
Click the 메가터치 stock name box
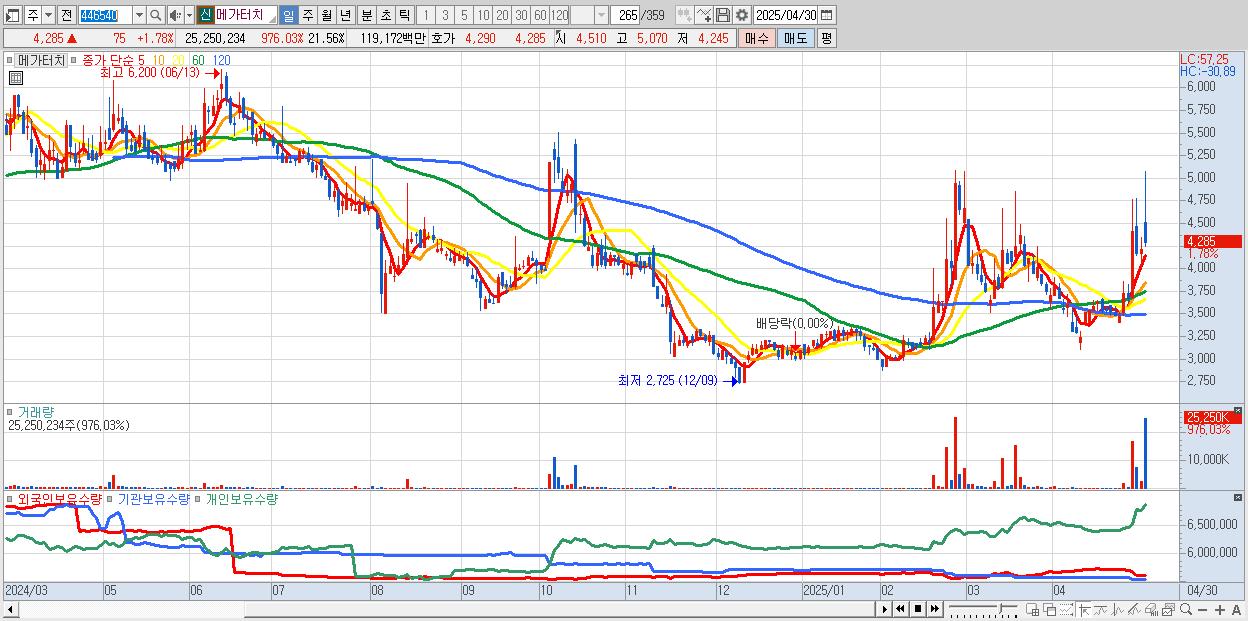[x=245, y=15]
